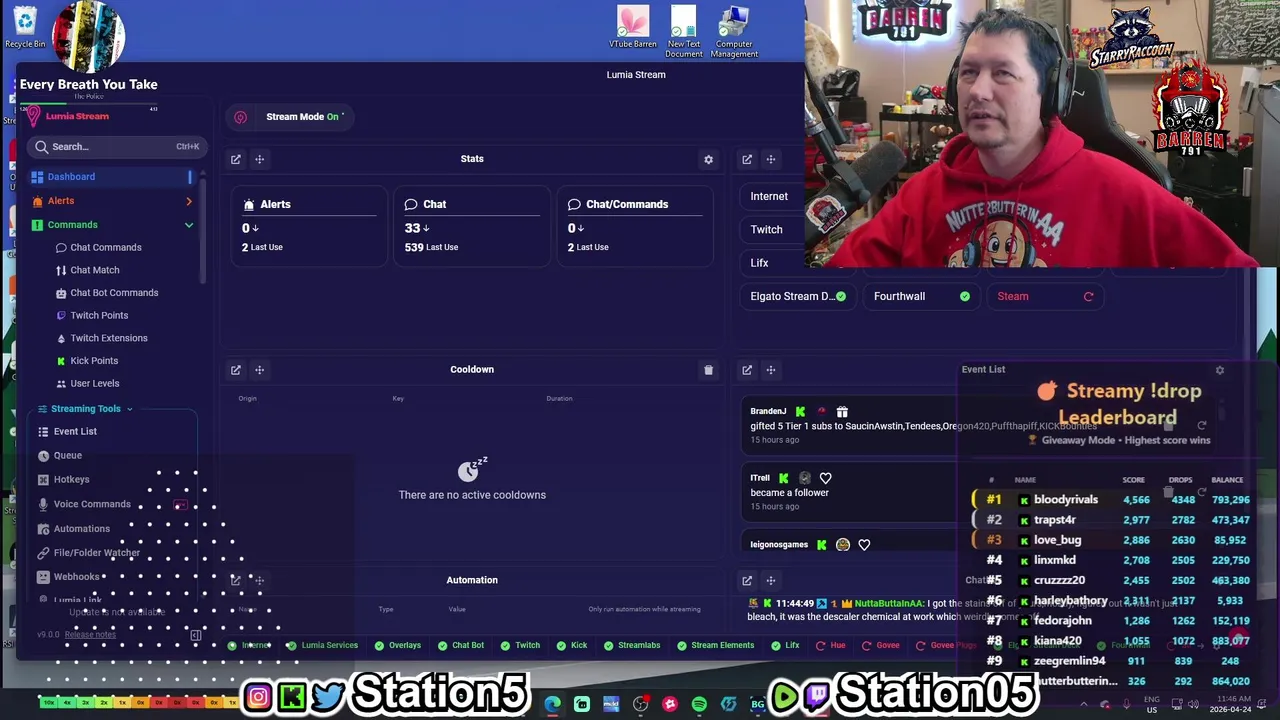Open Twitch Extensions in the sidebar

pos(108,338)
